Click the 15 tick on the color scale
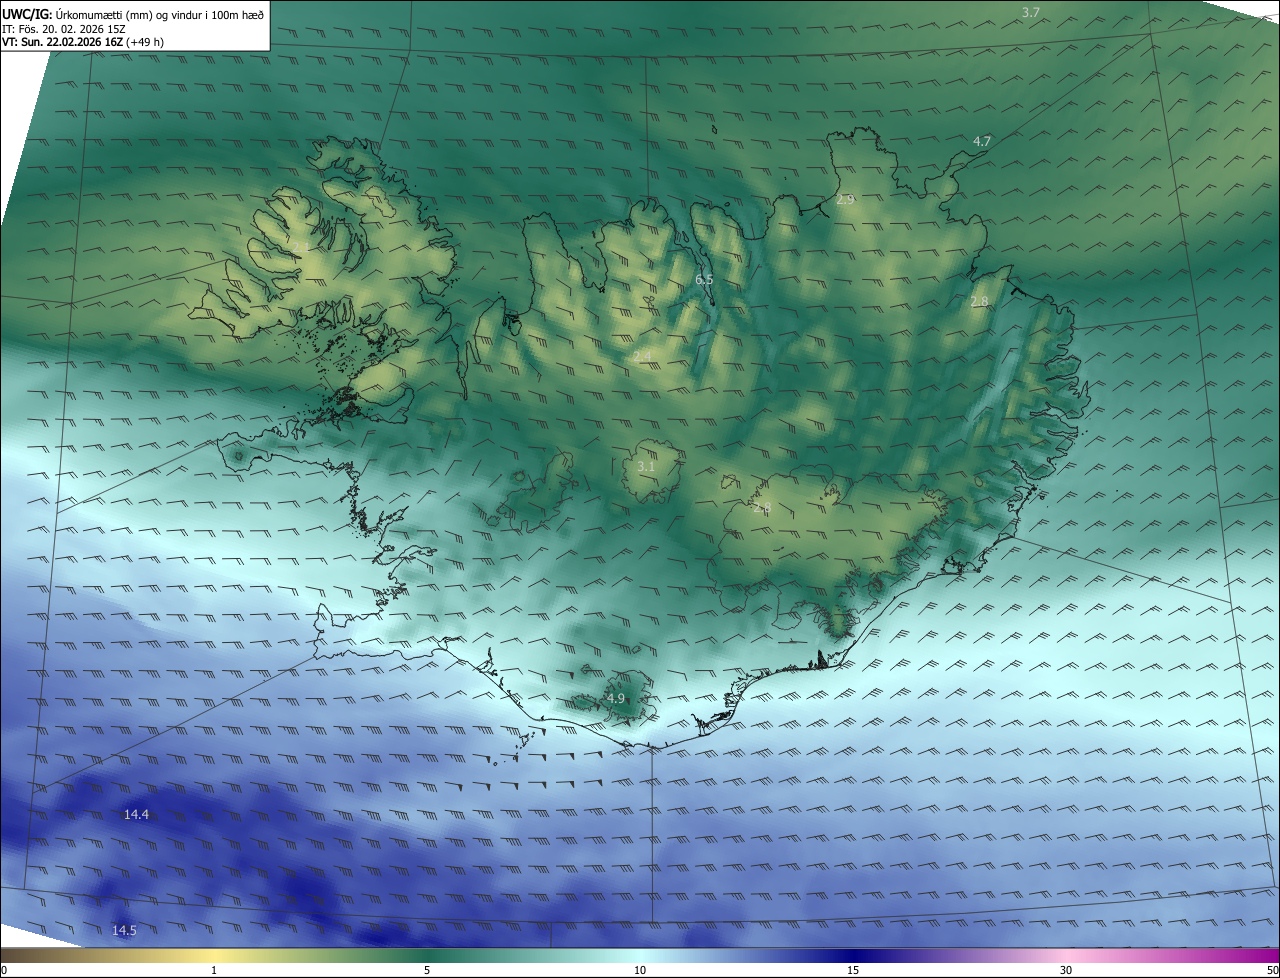The height and width of the screenshot is (978, 1280). click(x=853, y=970)
